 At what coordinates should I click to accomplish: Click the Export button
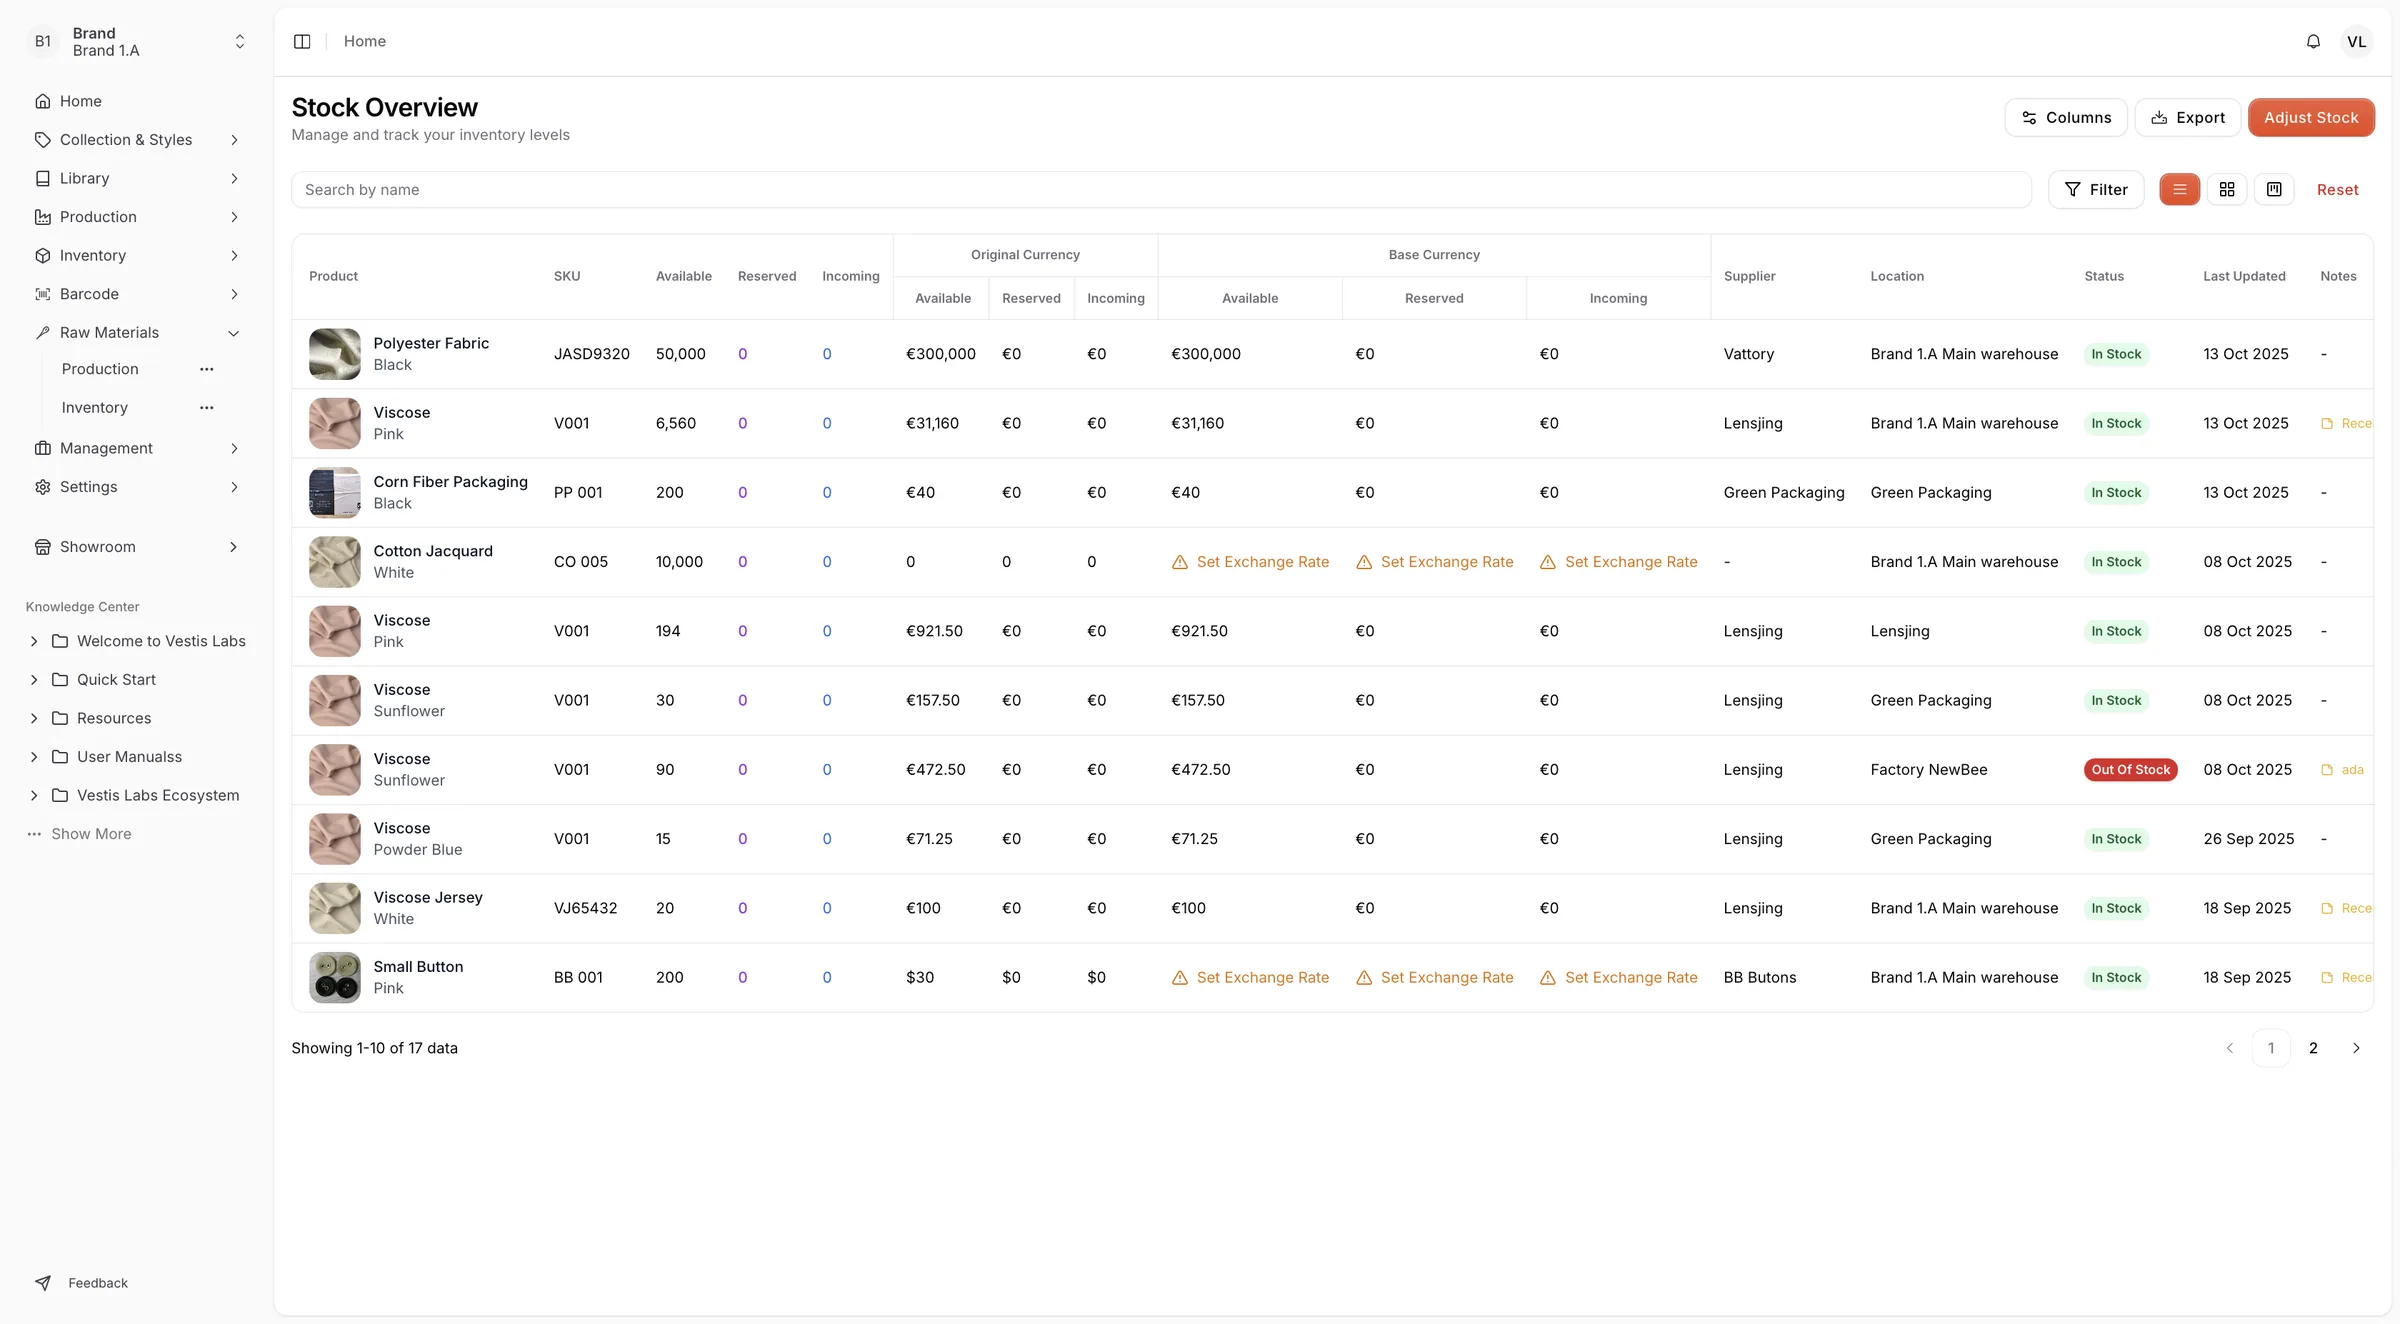tap(2188, 117)
